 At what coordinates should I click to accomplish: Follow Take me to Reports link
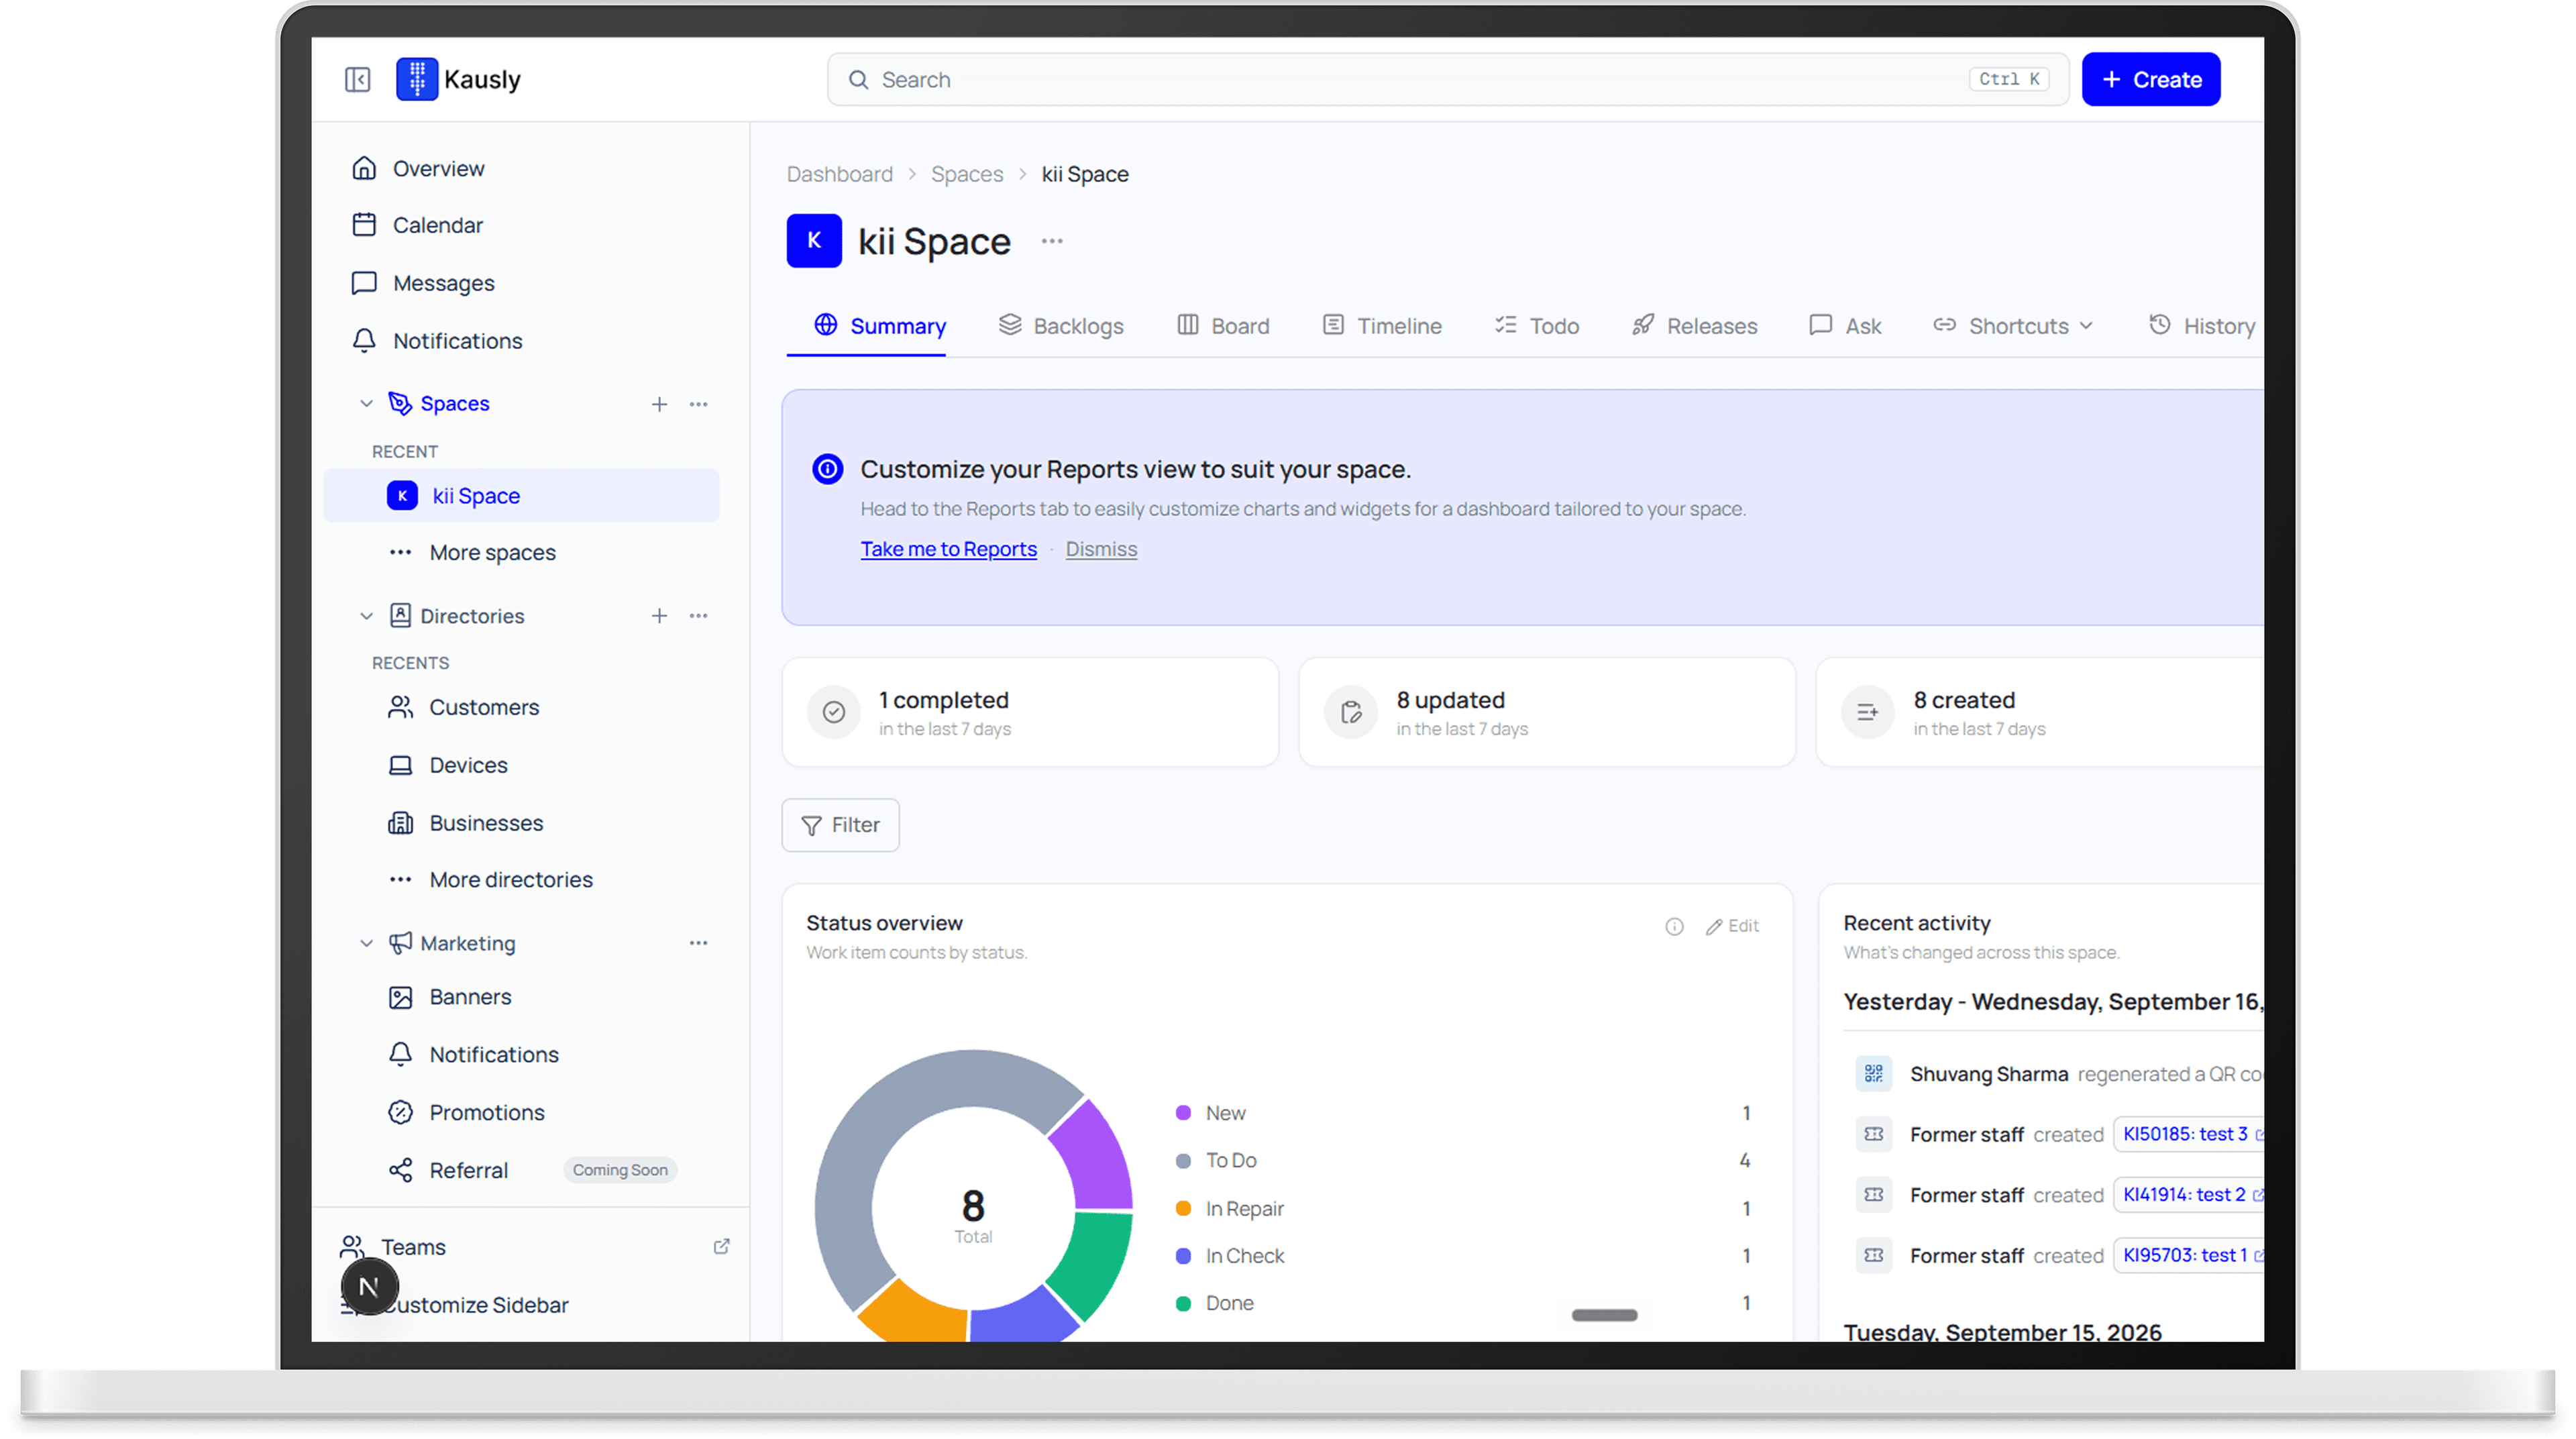(x=948, y=549)
